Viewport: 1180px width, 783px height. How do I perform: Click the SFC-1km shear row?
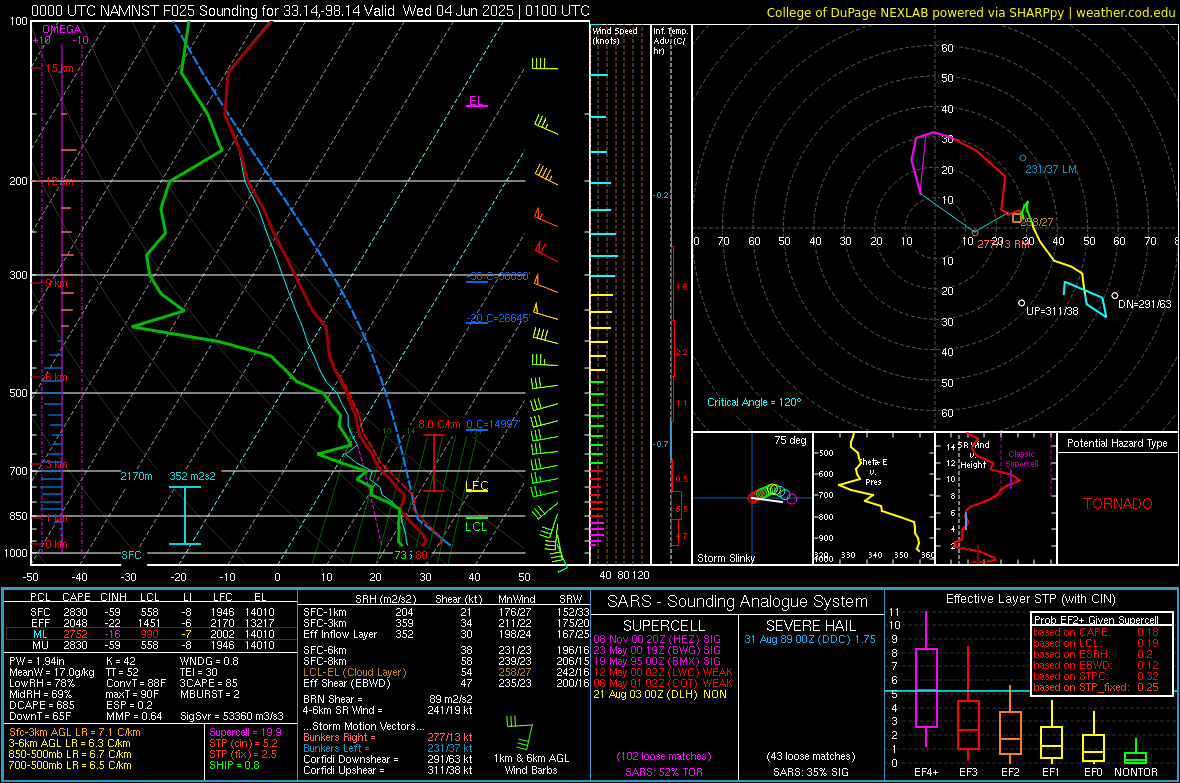click(446, 612)
